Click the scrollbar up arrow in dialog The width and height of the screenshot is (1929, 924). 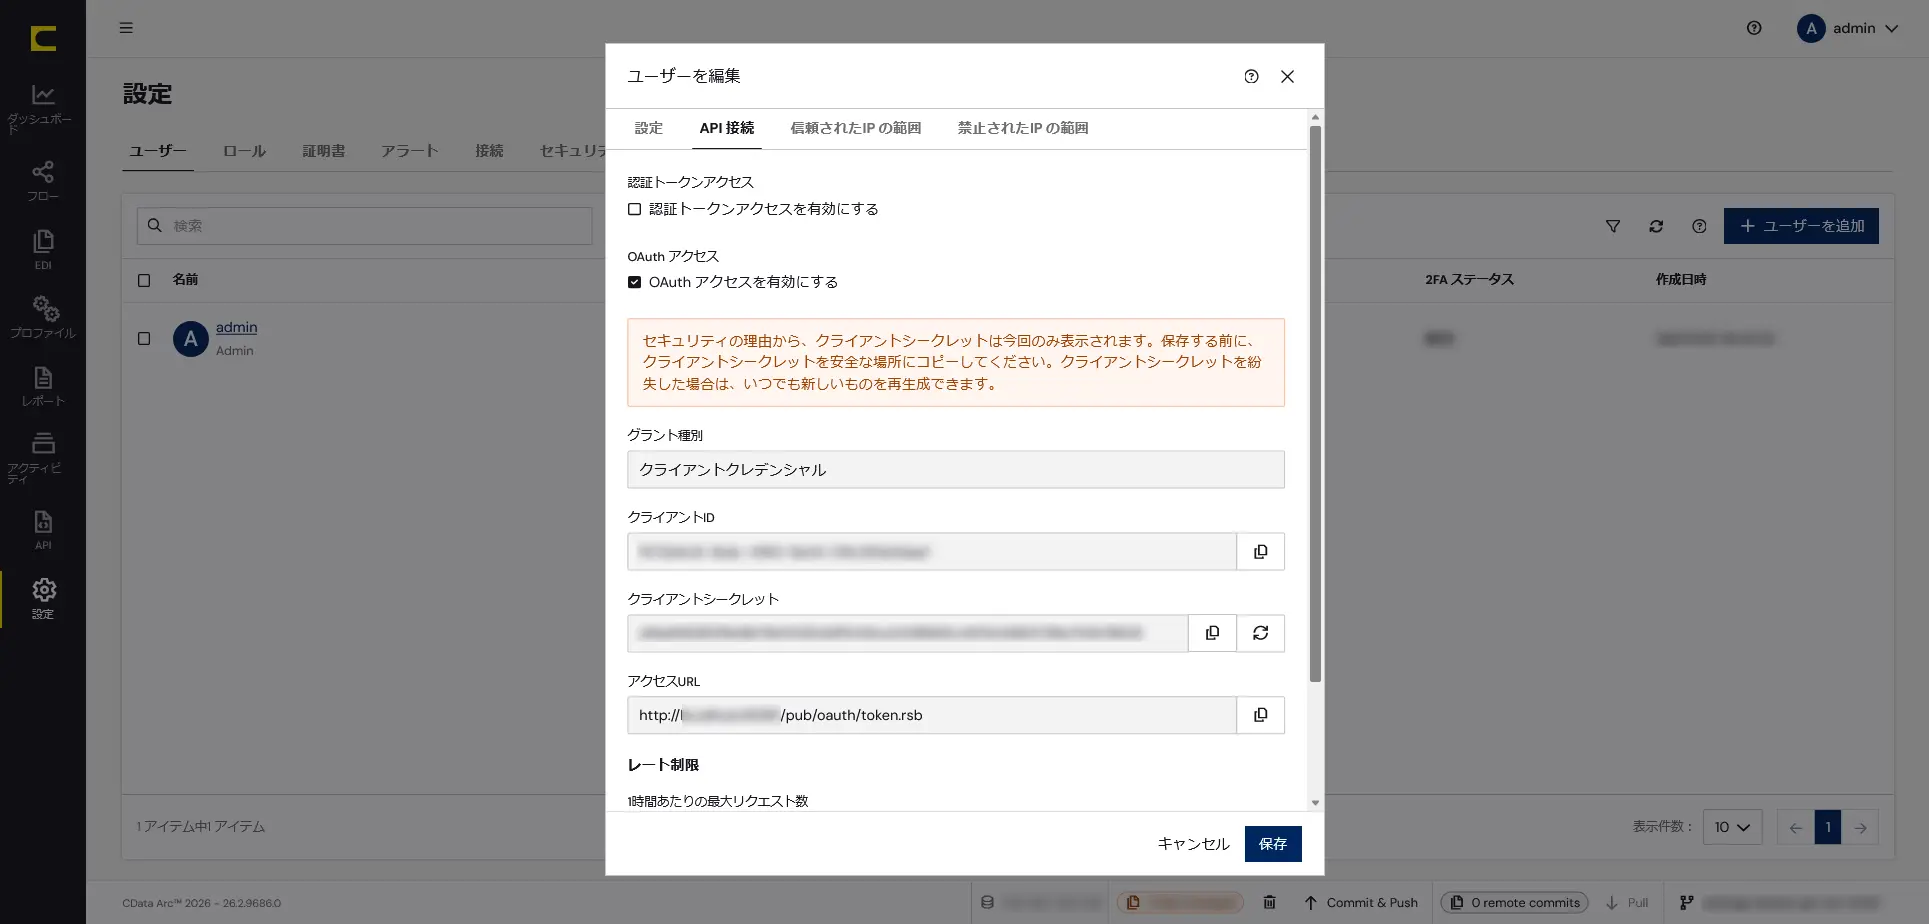(x=1315, y=117)
